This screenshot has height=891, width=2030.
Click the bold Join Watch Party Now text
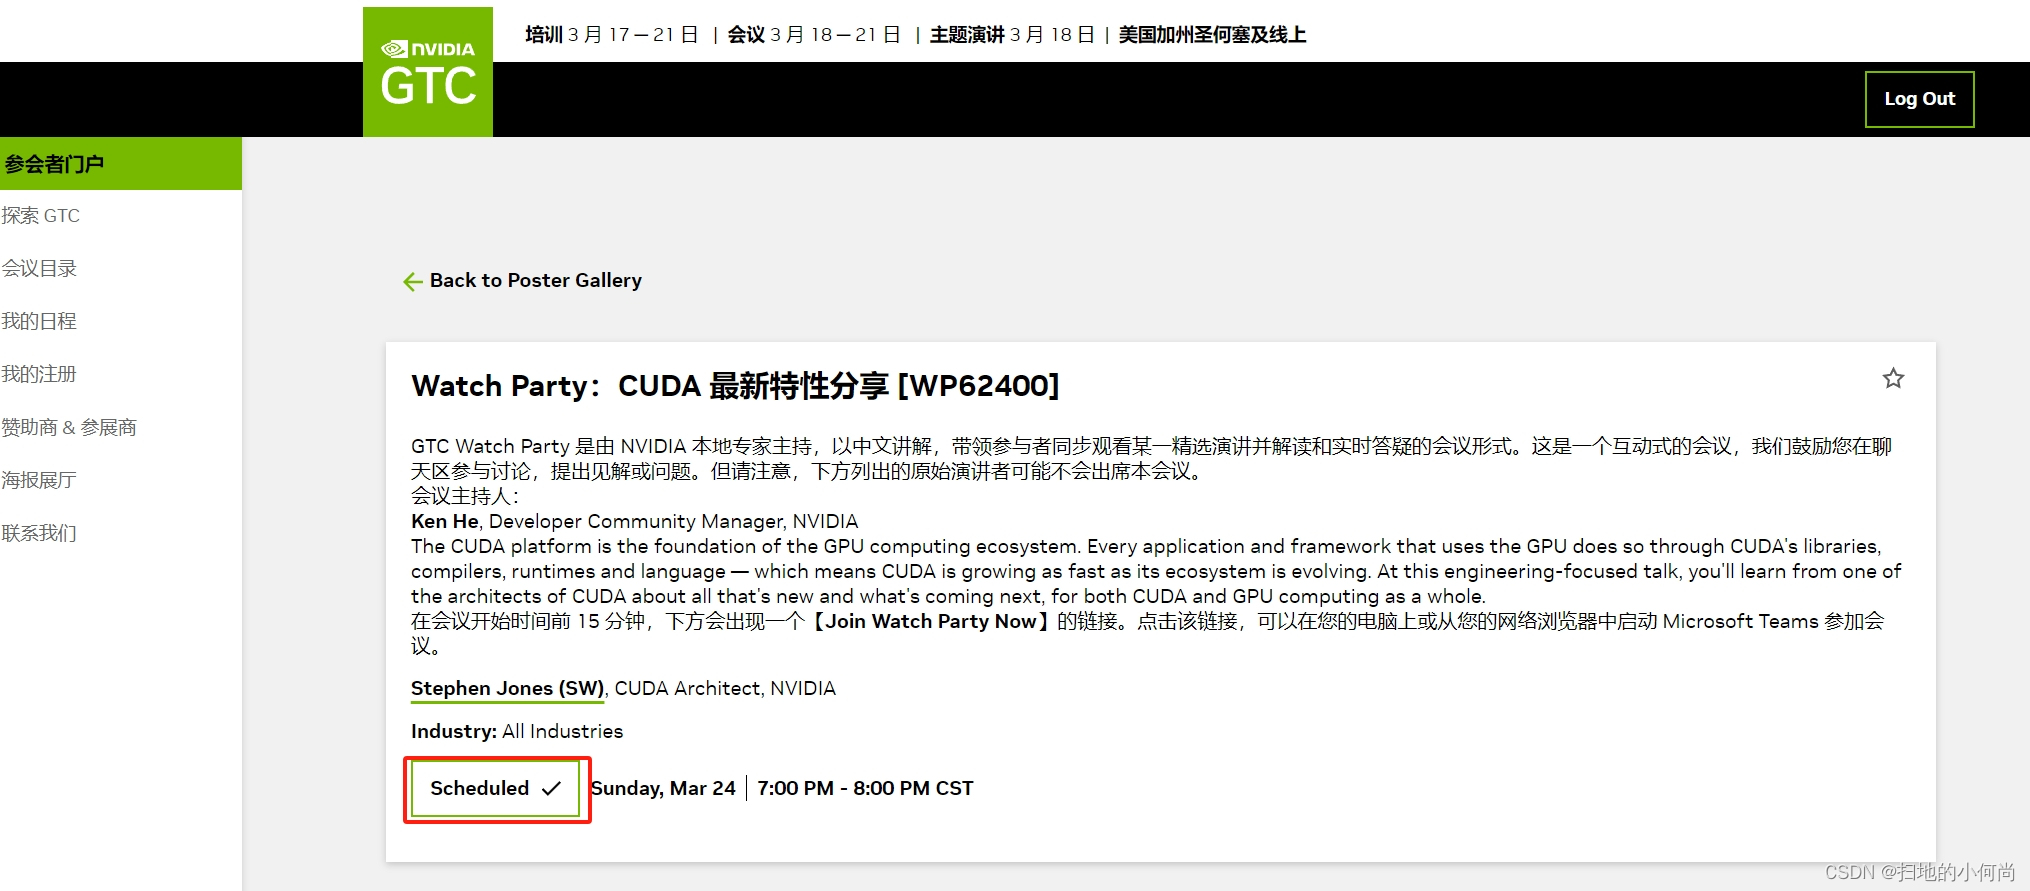click(x=931, y=621)
